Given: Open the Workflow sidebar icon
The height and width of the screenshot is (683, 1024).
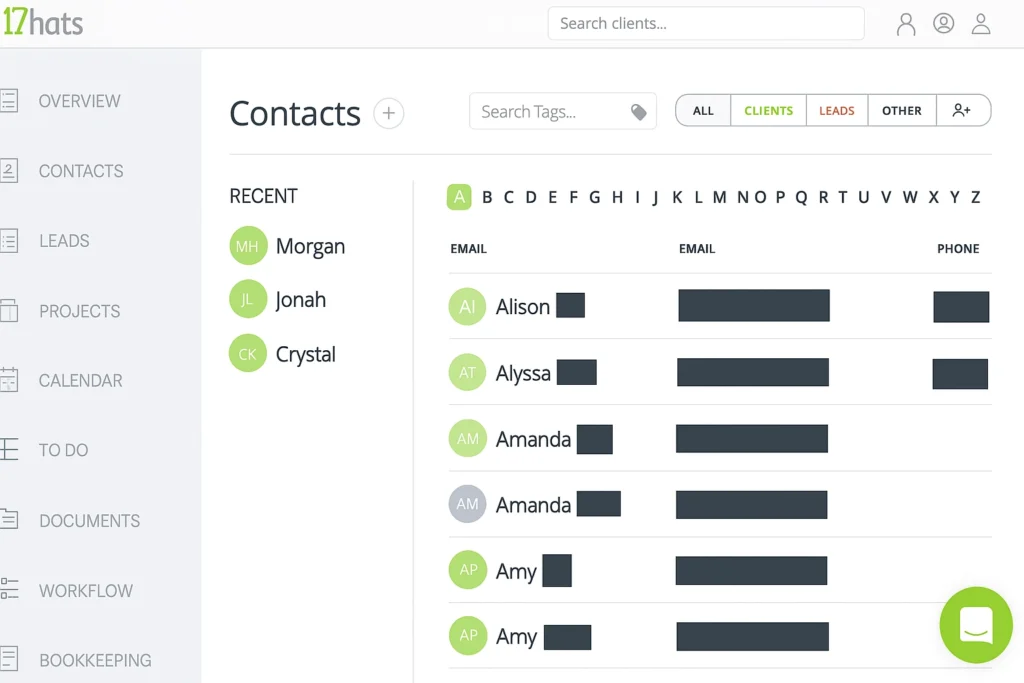Looking at the screenshot, I should [x=9, y=590].
